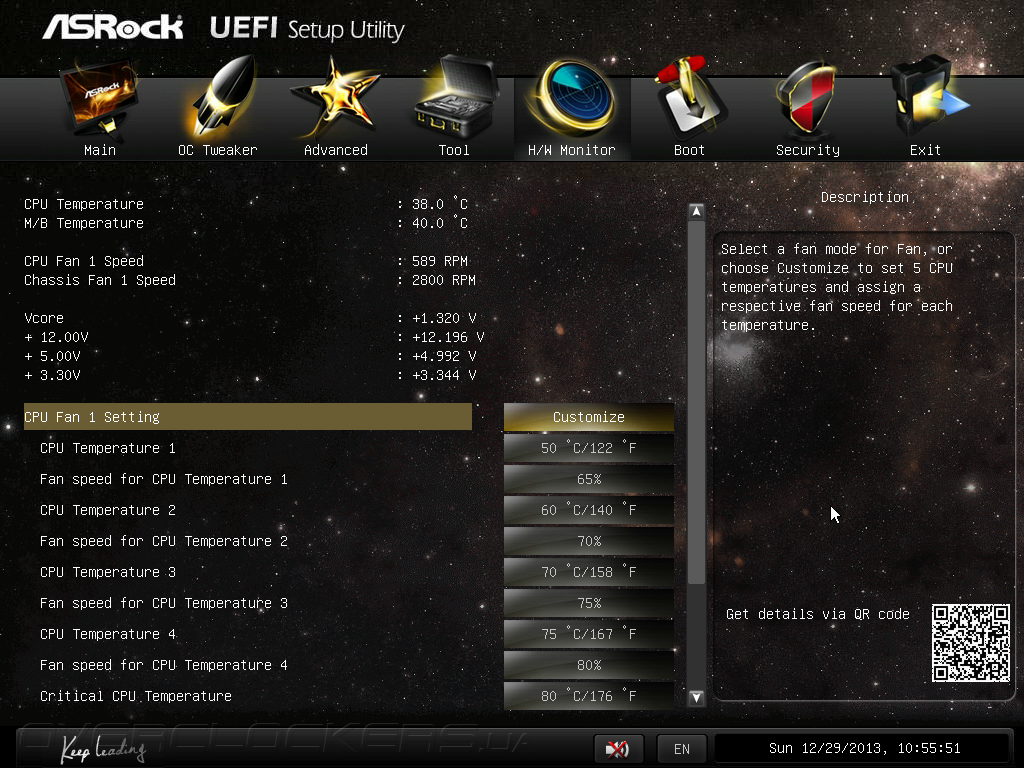The width and height of the screenshot is (1024, 768).
Task: Click the CPU Fan 1 Speed 589 RPM value
Action: (x=440, y=261)
